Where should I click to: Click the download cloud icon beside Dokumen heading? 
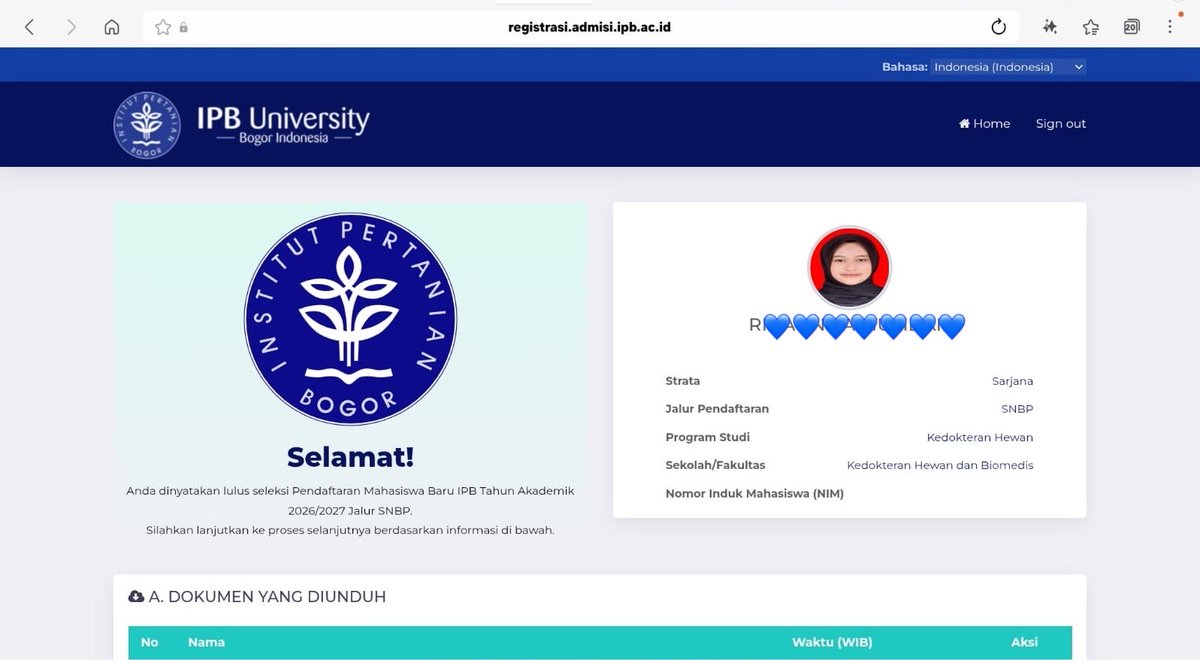click(x=136, y=597)
